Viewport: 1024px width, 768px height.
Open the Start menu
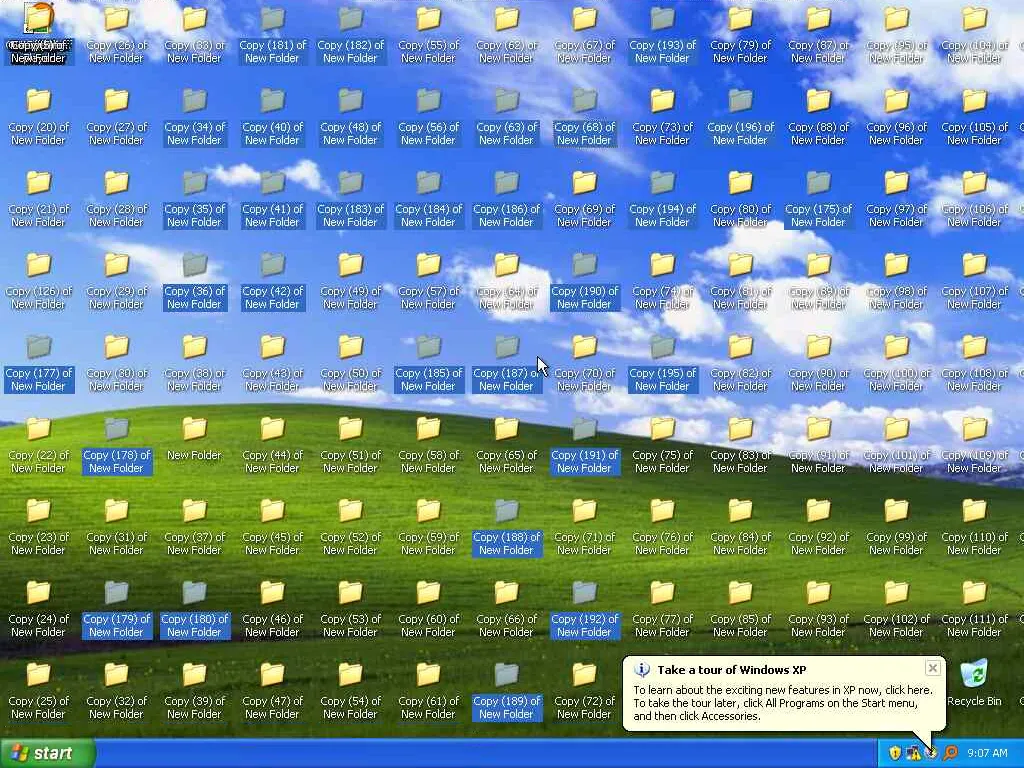(48, 753)
